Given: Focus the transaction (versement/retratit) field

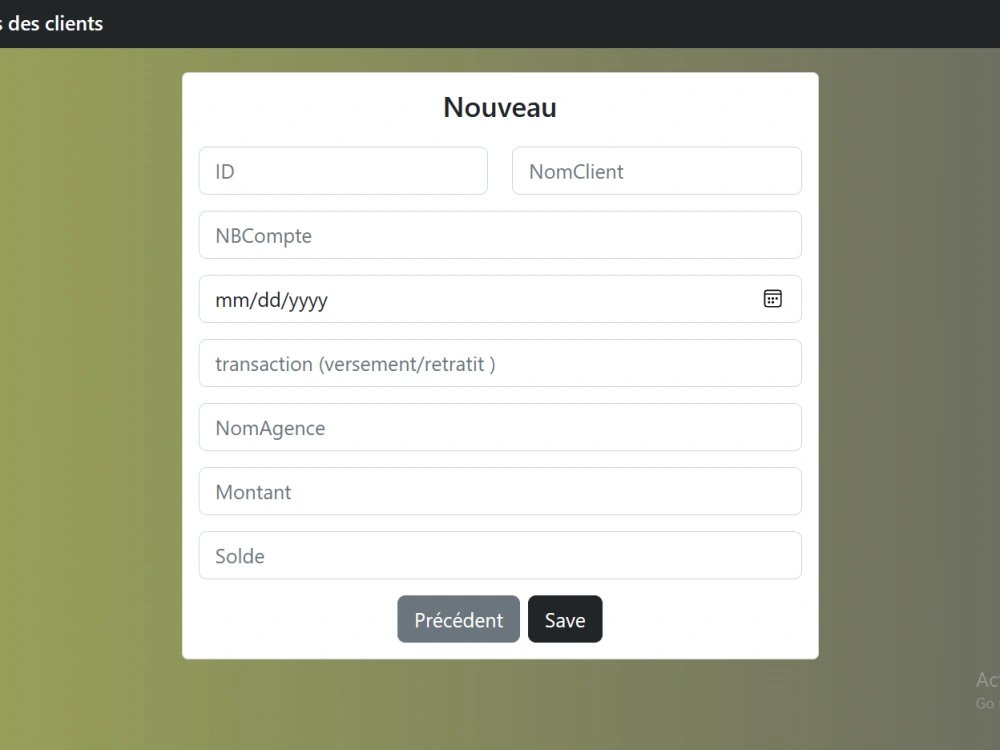Looking at the screenshot, I should 500,363.
